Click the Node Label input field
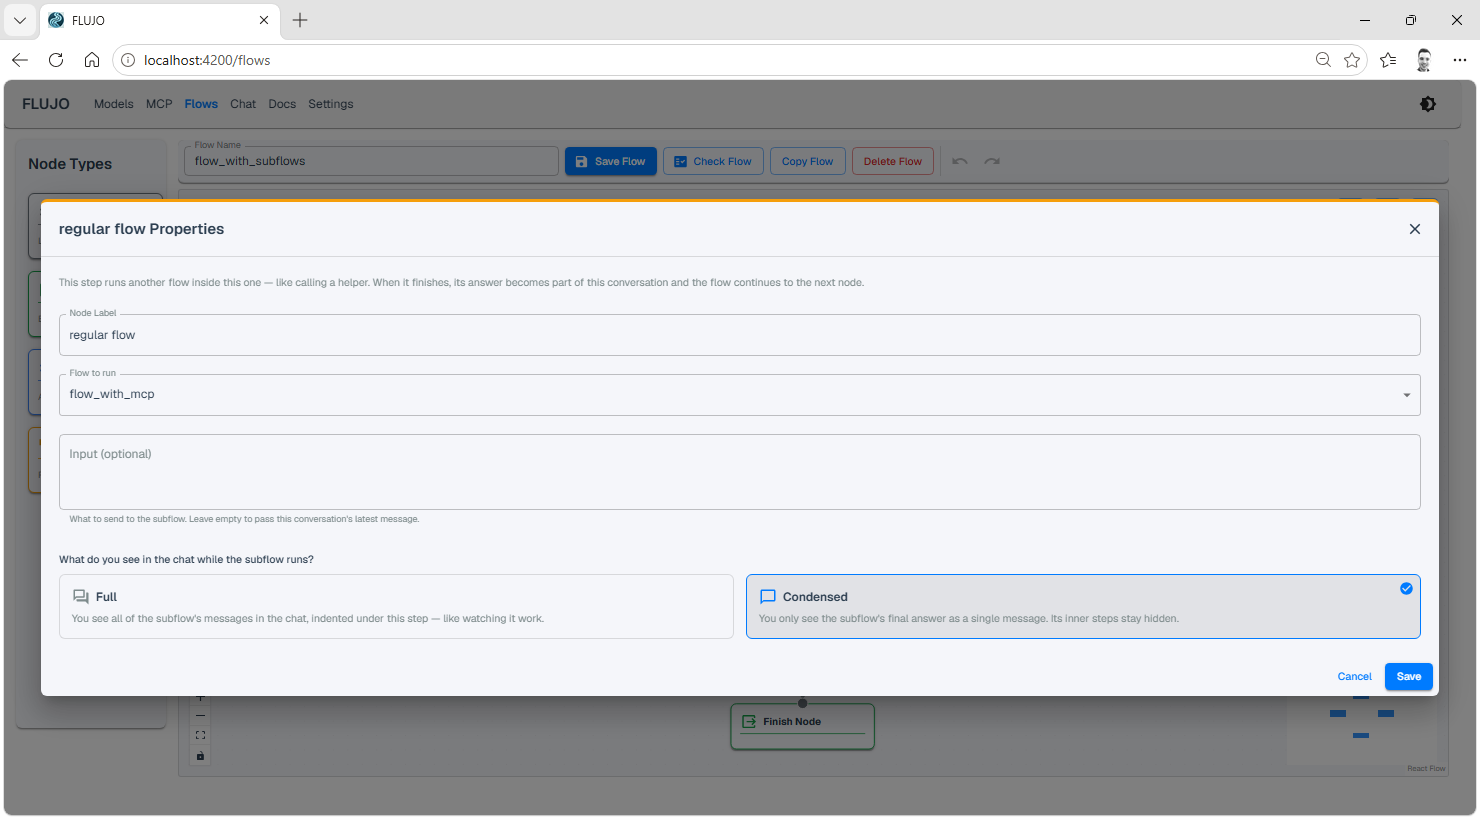 click(739, 335)
